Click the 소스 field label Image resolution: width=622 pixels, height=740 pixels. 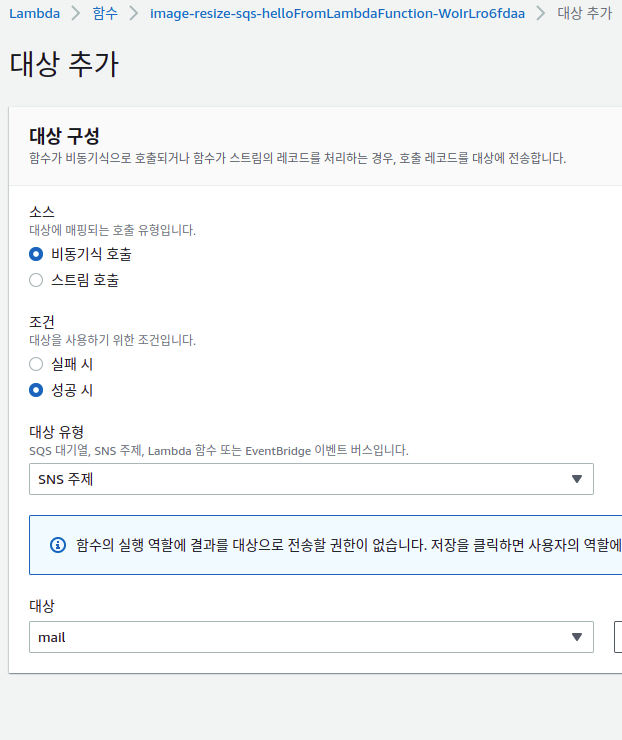pos(42,212)
